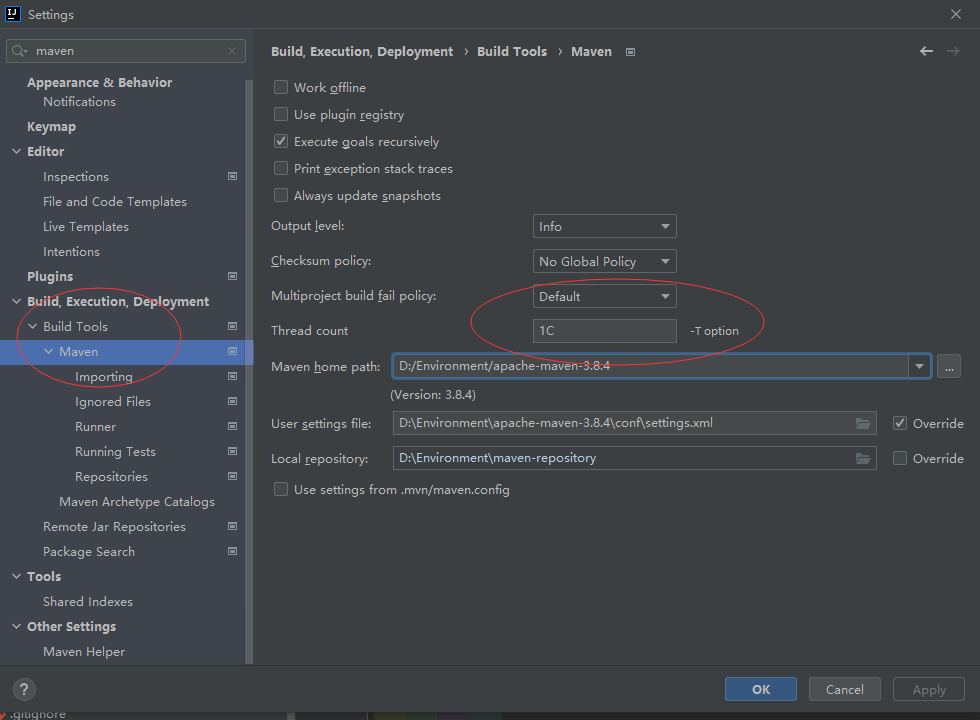
Task: Open the Output level dropdown
Action: click(x=604, y=227)
